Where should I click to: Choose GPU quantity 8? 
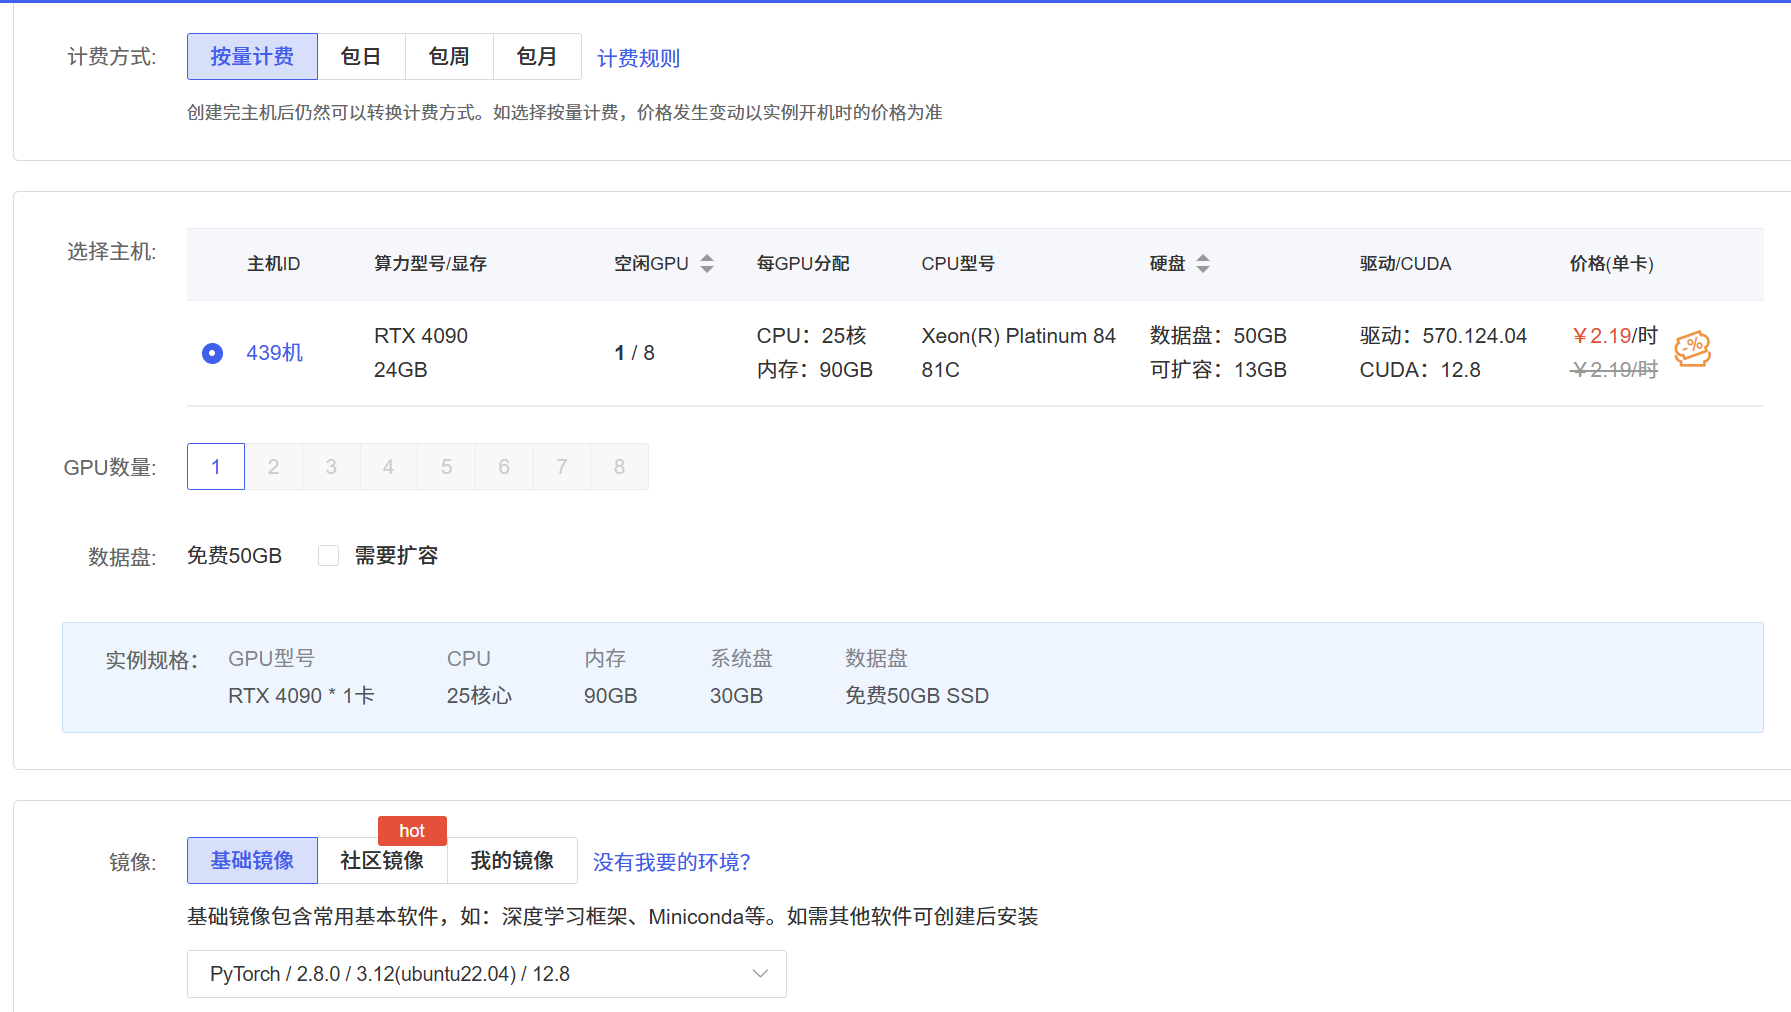(620, 467)
